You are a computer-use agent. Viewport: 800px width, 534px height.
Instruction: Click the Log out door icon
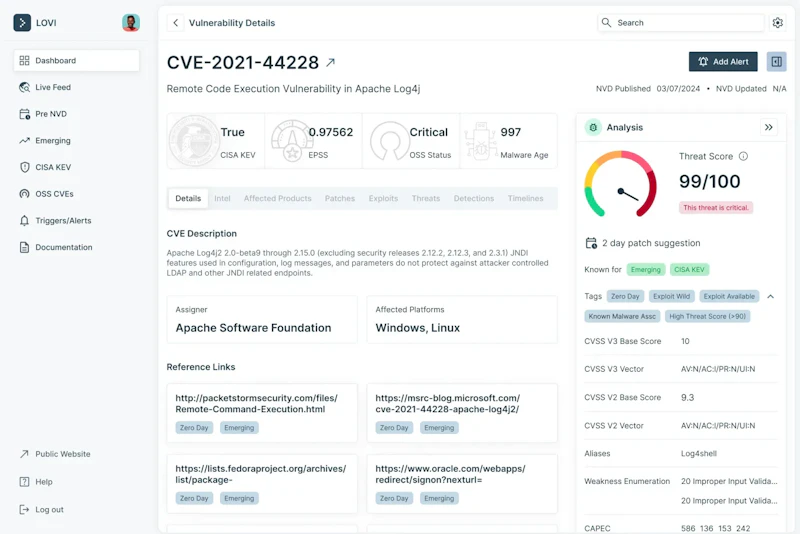click(24, 510)
